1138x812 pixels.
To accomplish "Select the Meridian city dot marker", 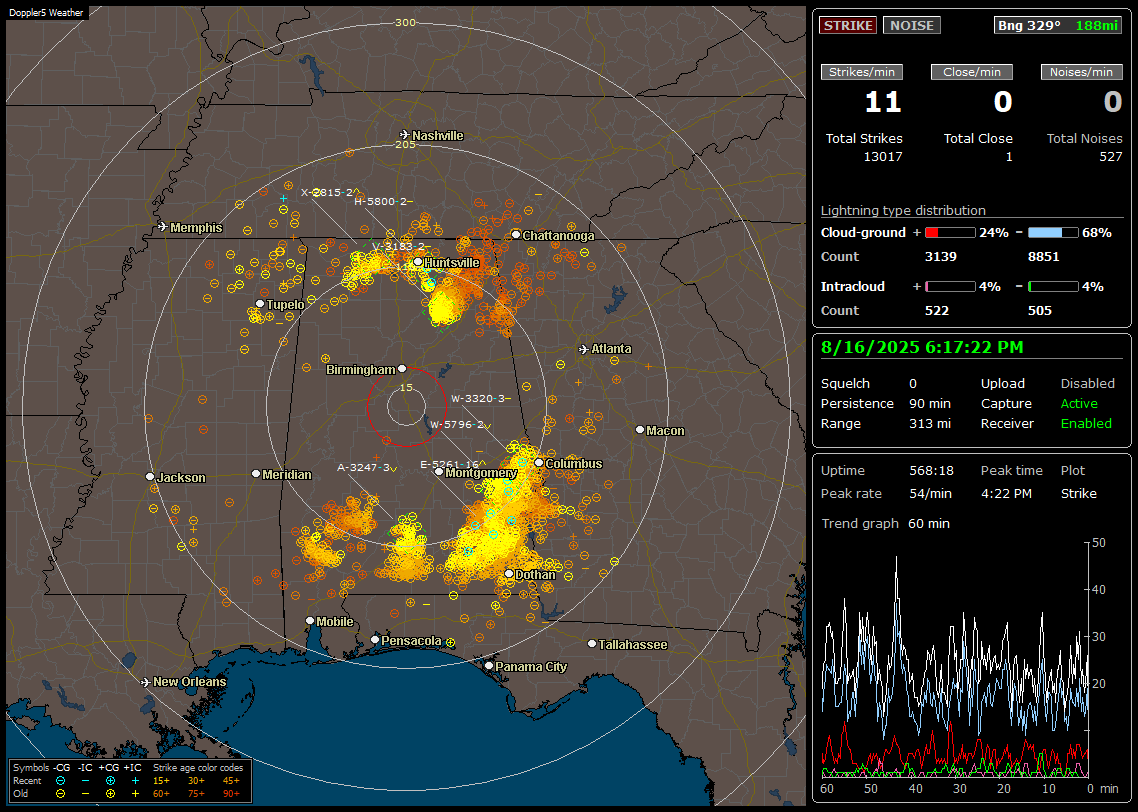I will pos(255,474).
